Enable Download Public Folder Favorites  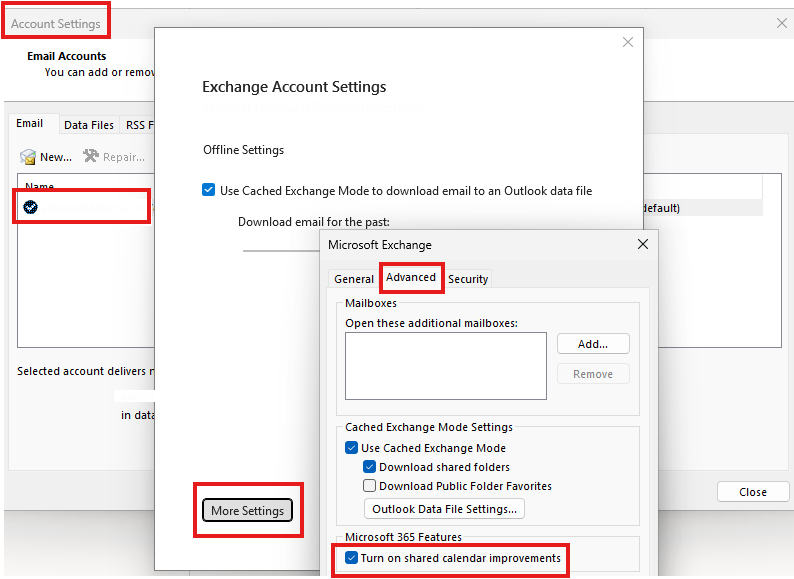click(369, 486)
